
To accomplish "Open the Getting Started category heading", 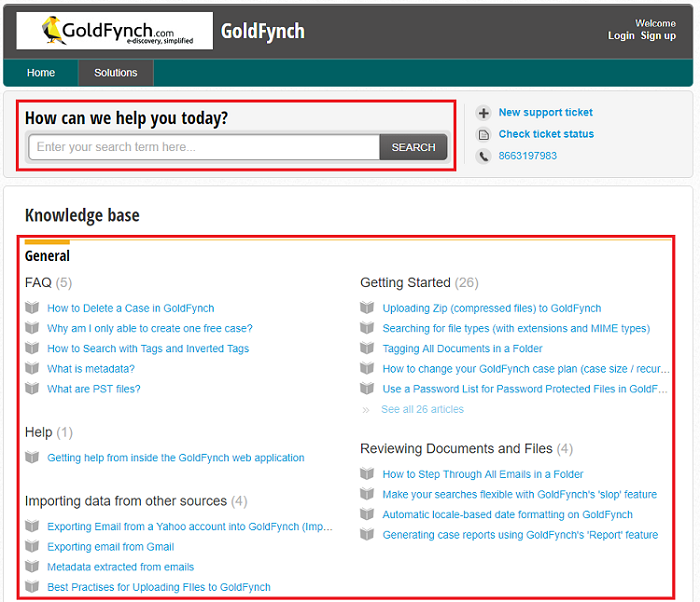I will tap(405, 283).
